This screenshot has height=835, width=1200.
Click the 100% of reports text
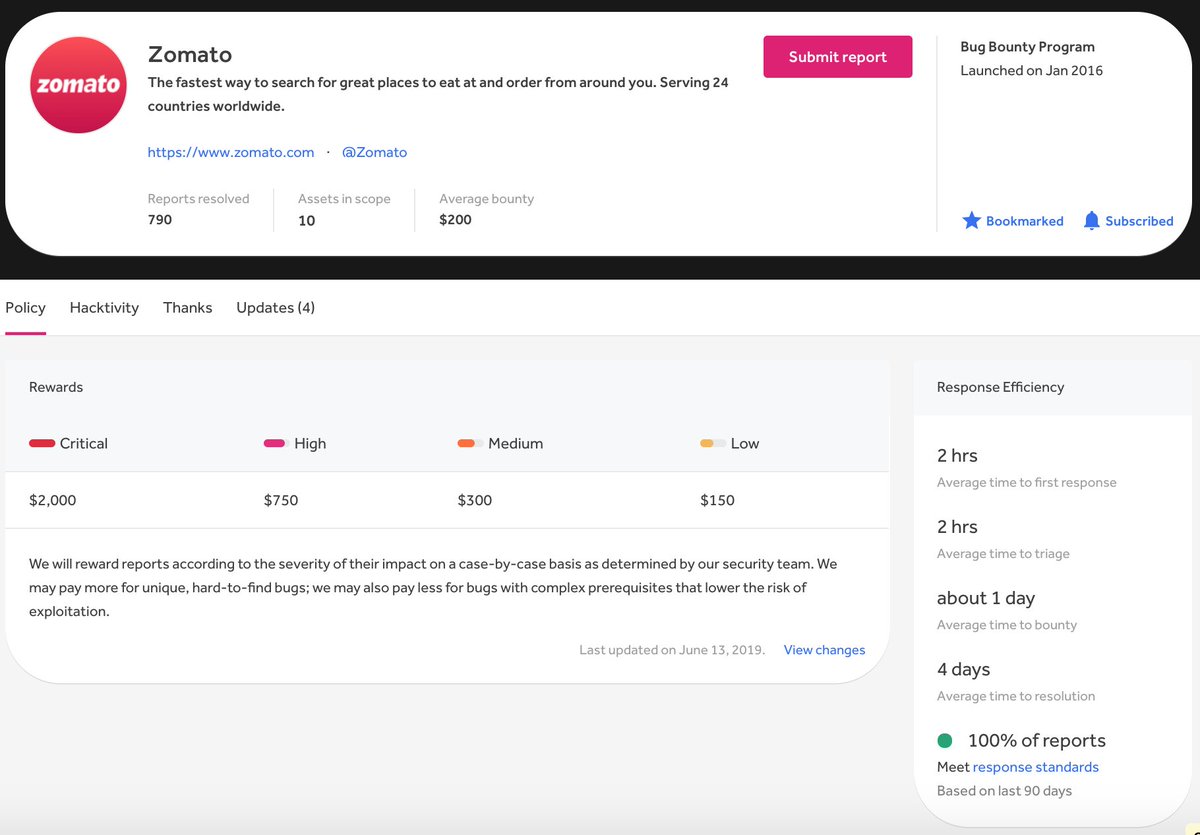tap(1037, 741)
